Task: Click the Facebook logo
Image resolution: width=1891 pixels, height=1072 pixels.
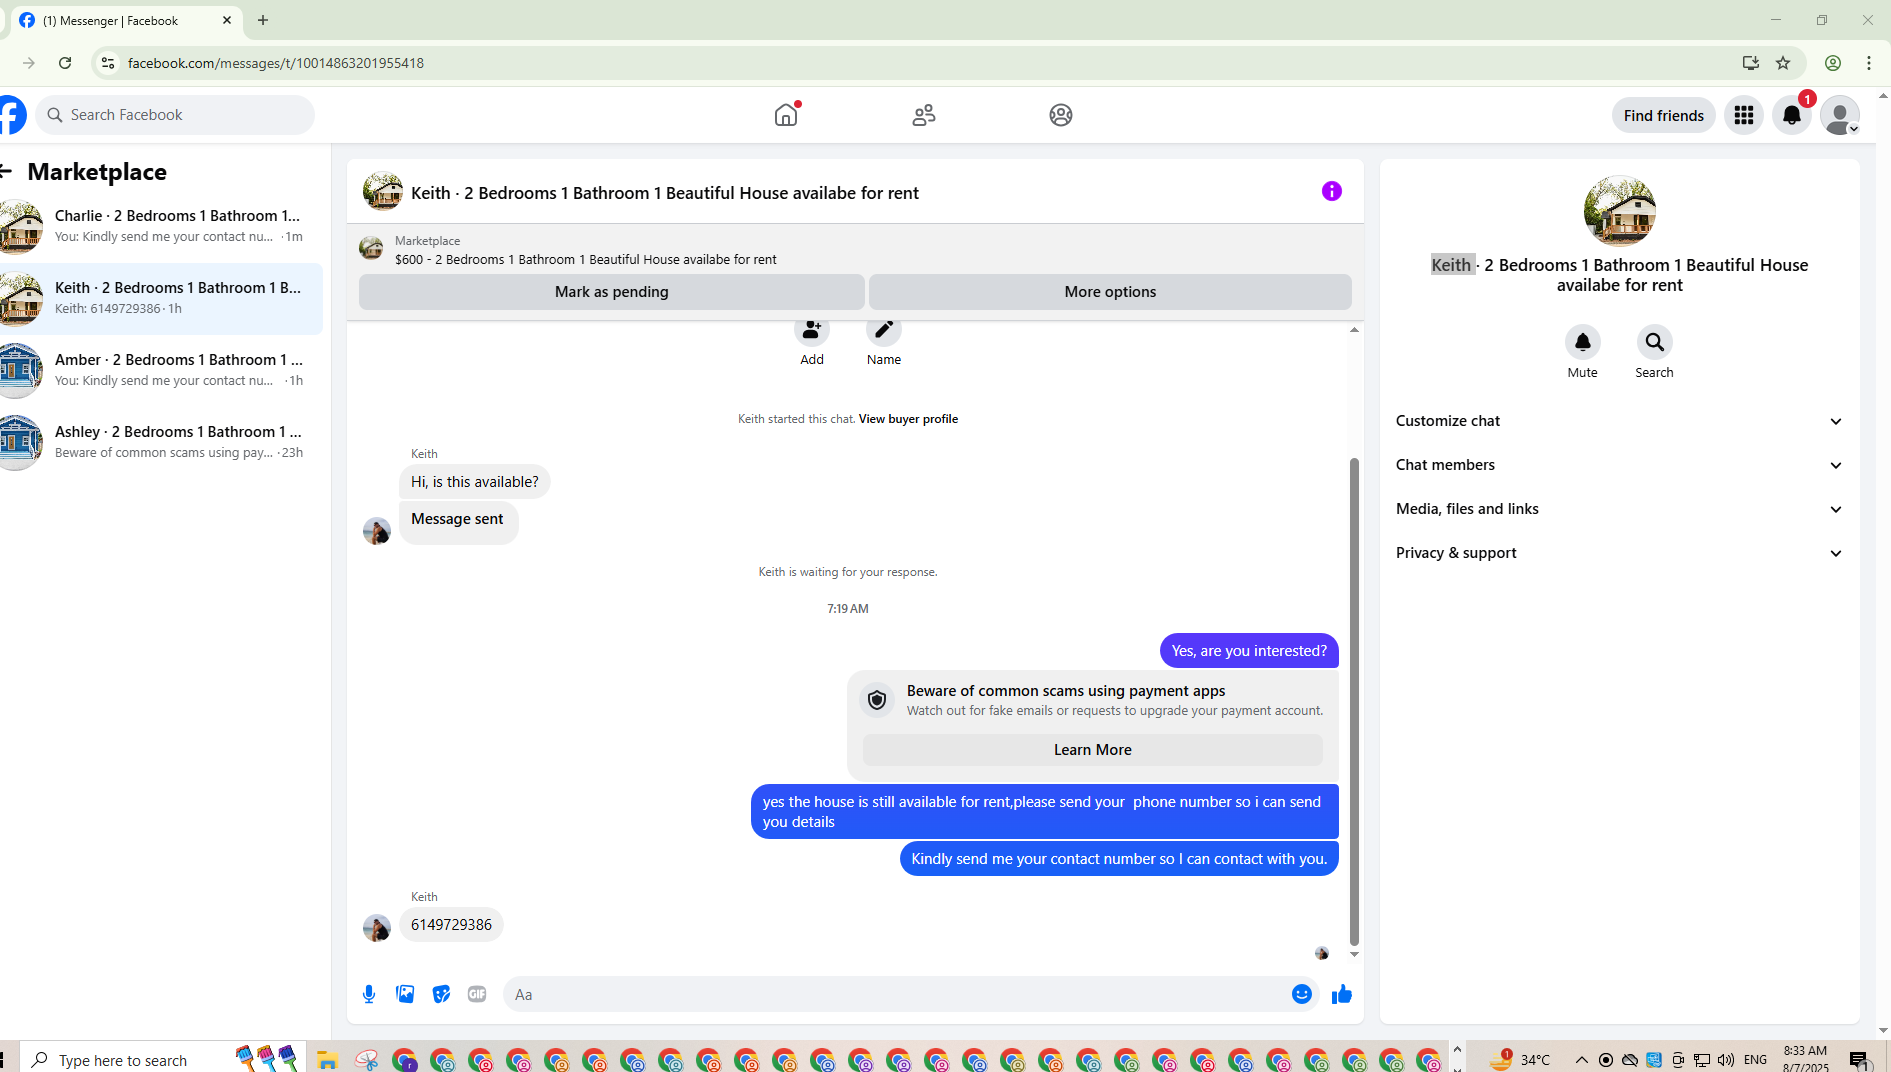Action: [x=12, y=115]
